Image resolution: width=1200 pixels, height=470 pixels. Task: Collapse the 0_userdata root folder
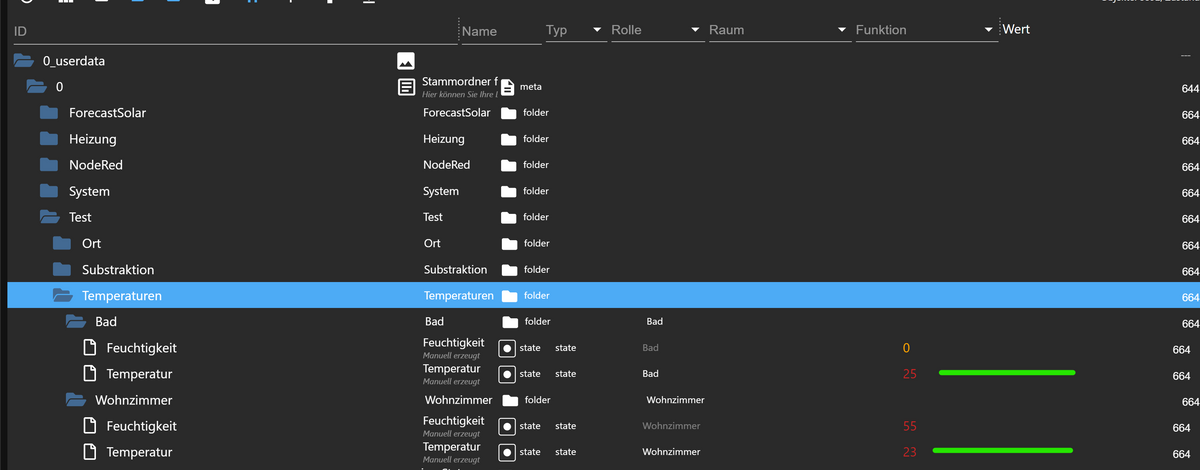pyautogui.click(x=23, y=61)
